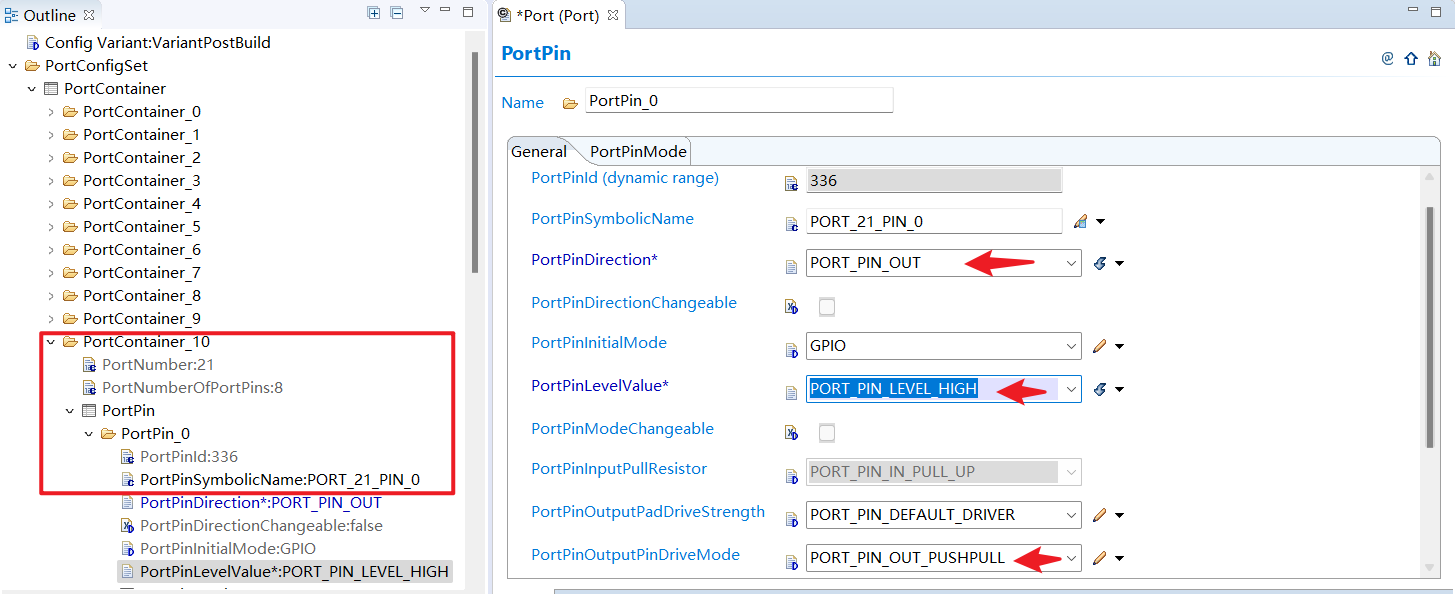Click Collapse All icon in Outline toolbar

click(397, 13)
